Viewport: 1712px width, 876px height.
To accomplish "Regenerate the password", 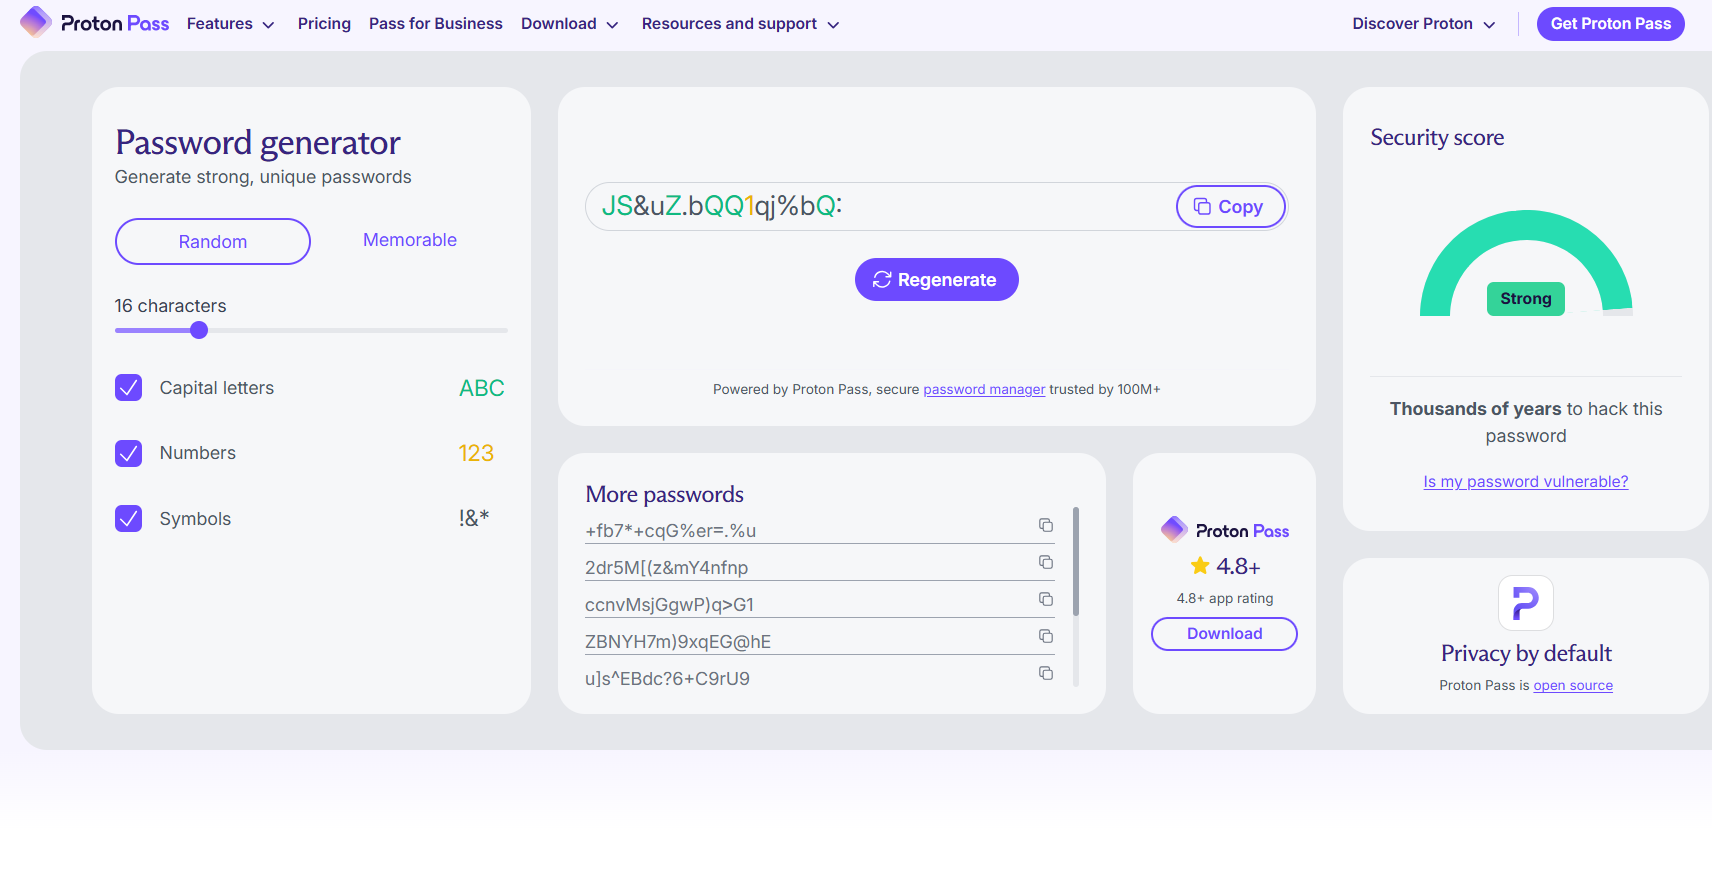I will (x=937, y=280).
